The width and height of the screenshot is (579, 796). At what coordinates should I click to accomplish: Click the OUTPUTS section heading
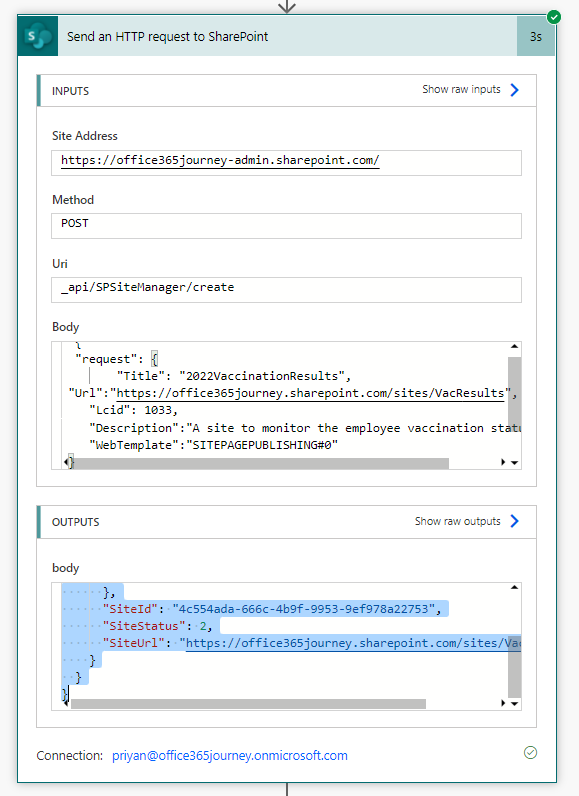click(x=76, y=522)
